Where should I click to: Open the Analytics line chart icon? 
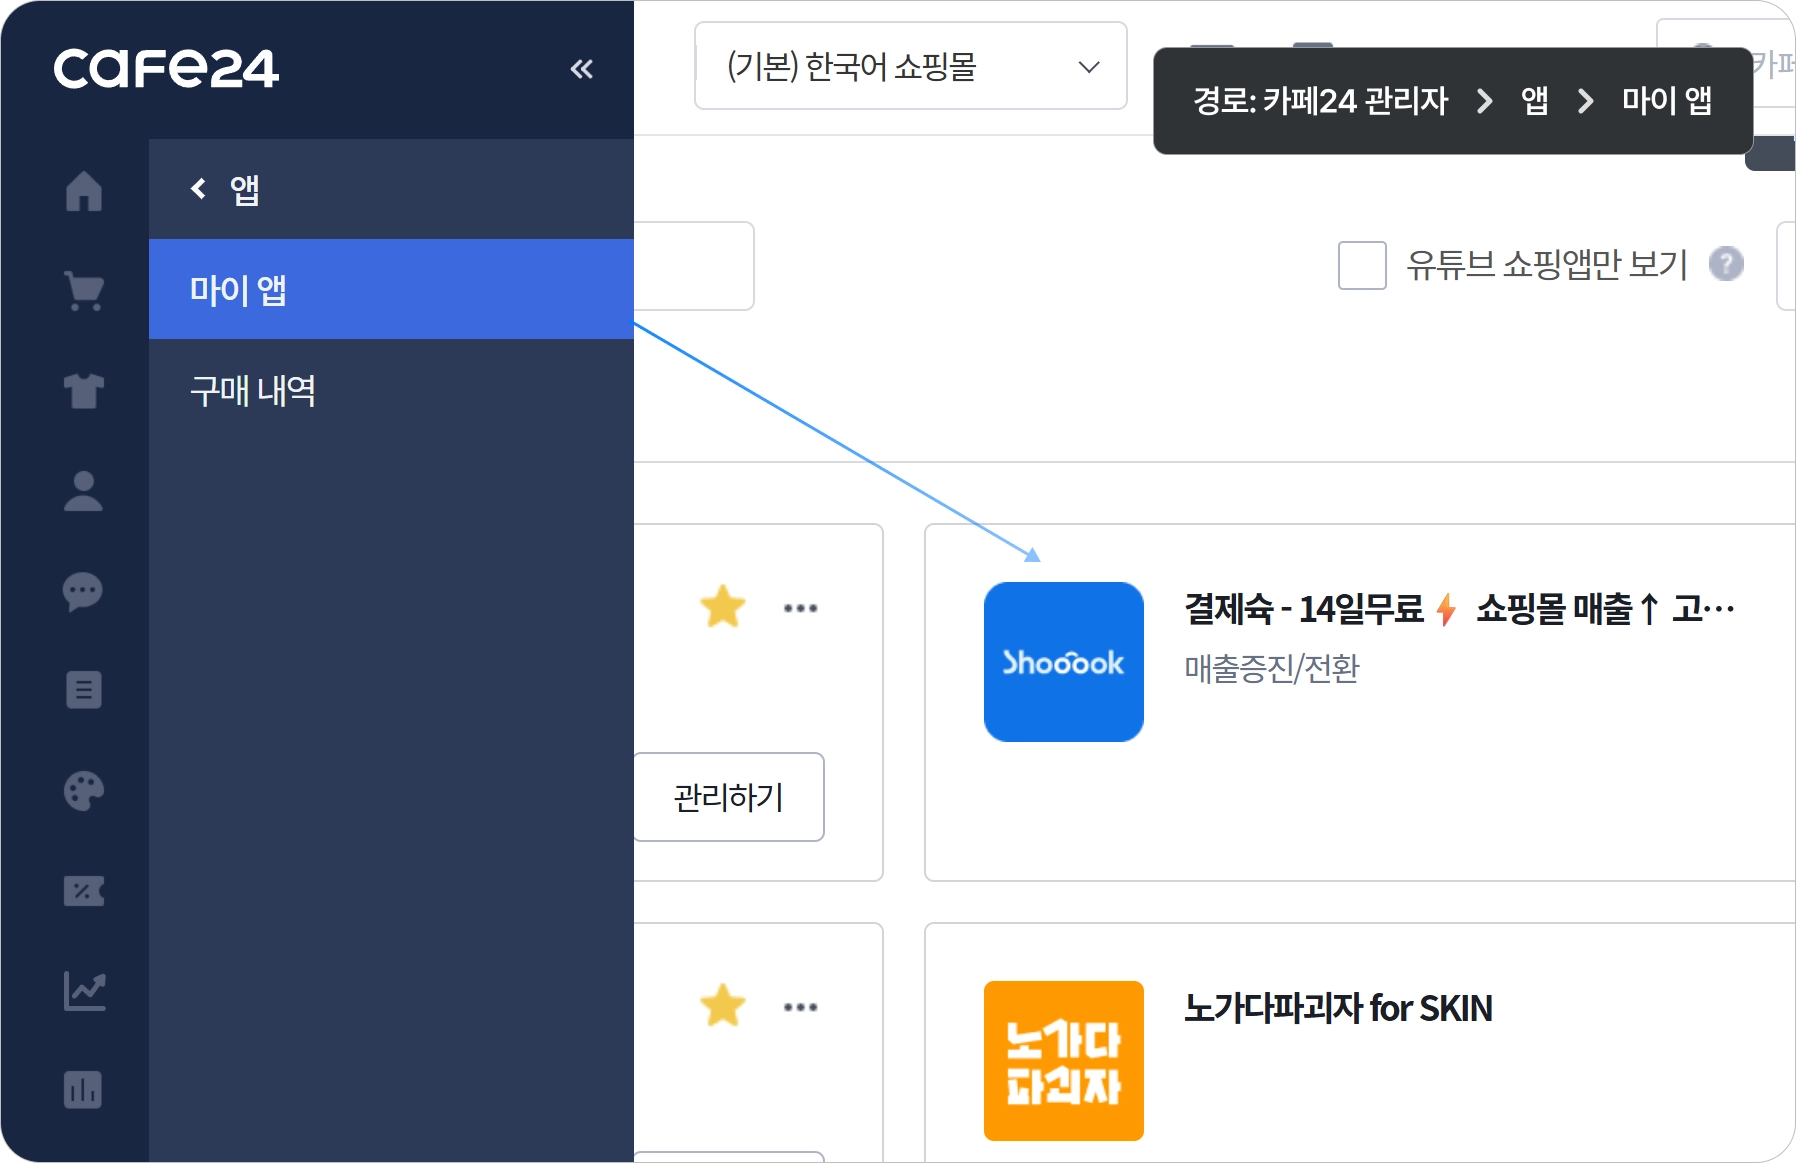click(84, 990)
